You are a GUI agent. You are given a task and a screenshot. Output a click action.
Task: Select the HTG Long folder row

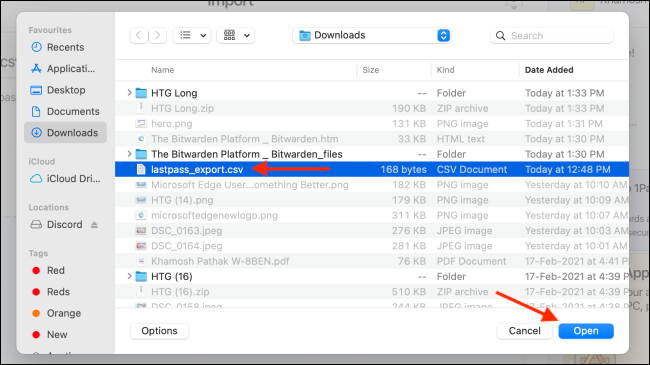click(372, 93)
